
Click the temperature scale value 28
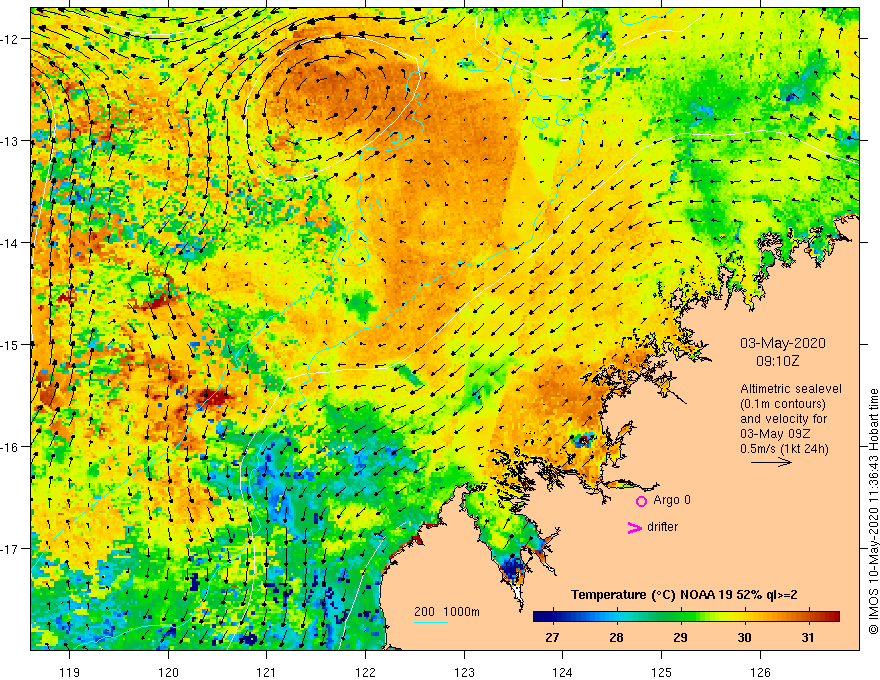[616, 637]
